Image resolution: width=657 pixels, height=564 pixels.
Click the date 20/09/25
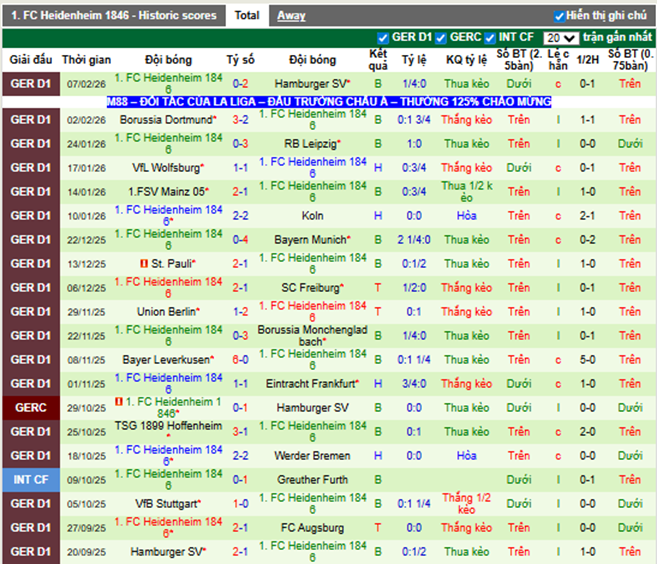[x=87, y=552]
